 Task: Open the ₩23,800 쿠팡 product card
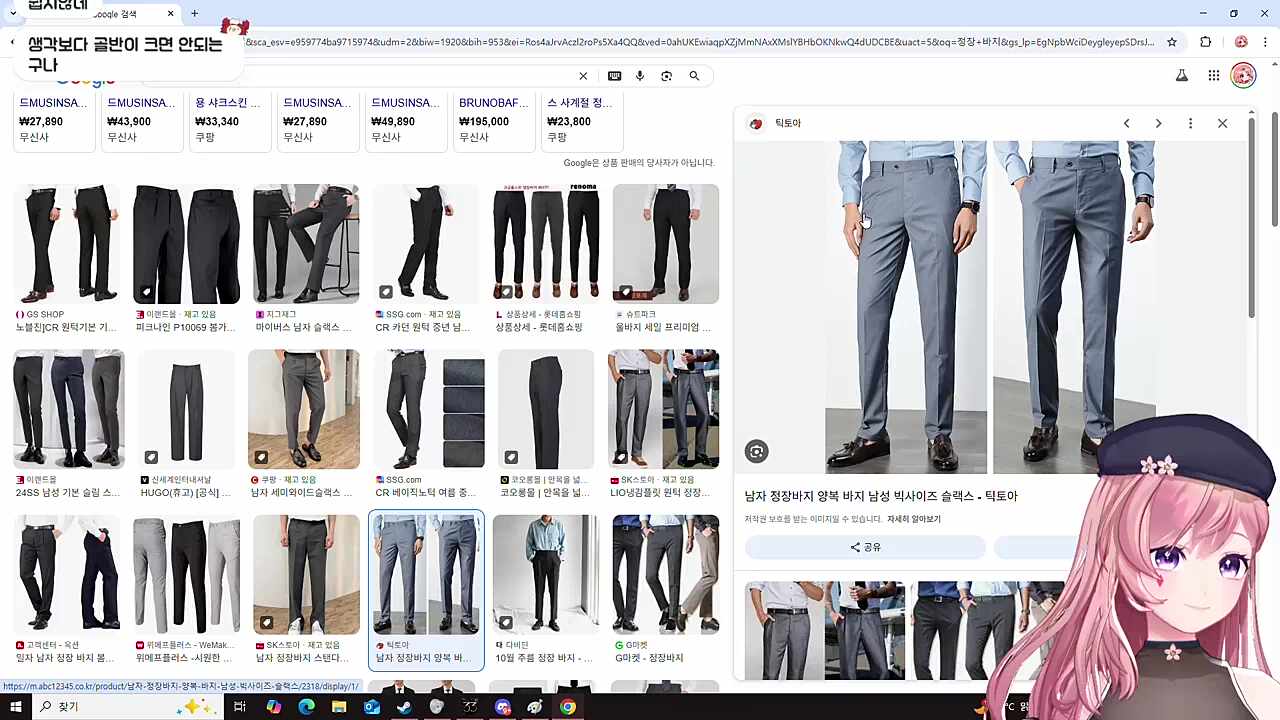click(581, 122)
